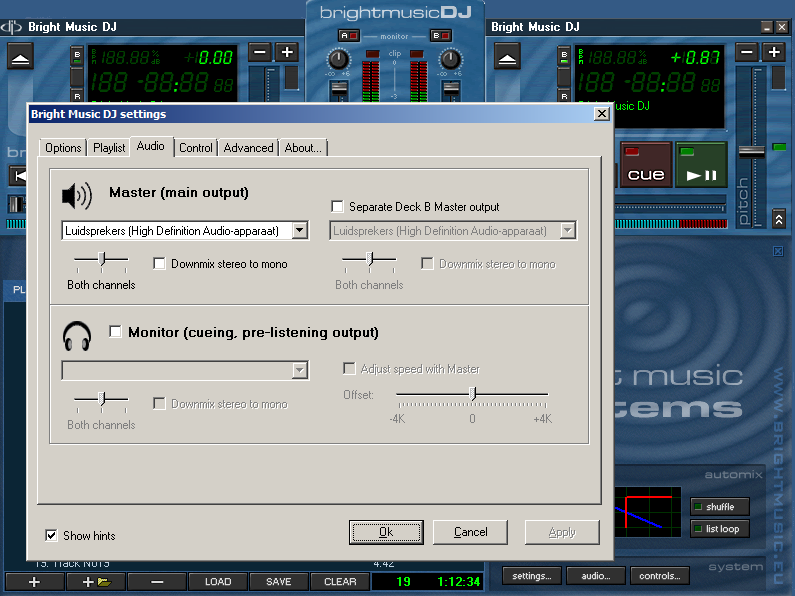Switch to the Control tab
Image resolution: width=795 pixels, height=596 pixels.
tap(196, 148)
